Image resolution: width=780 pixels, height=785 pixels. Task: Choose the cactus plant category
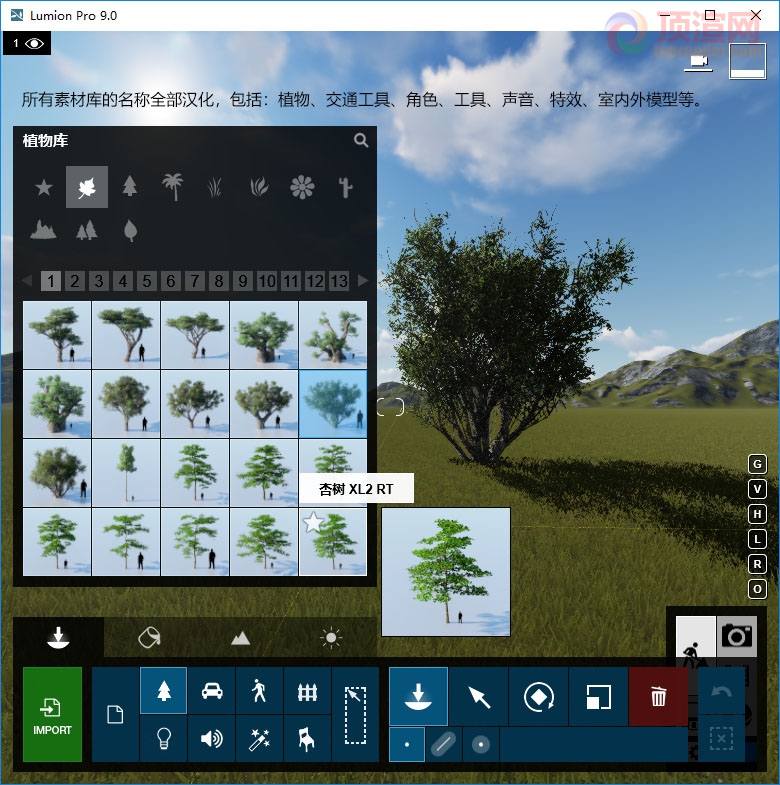pyautogui.click(x=345, y=187)
